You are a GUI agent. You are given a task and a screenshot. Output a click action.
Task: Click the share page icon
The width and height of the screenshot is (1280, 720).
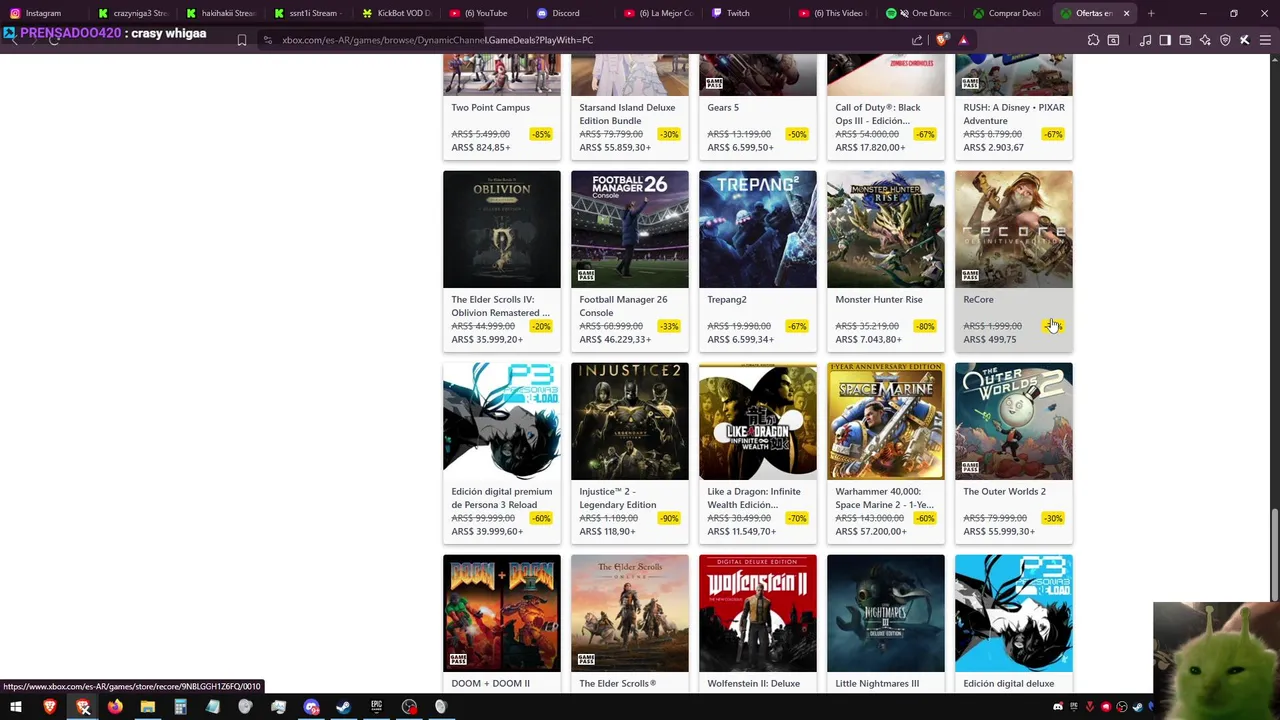pyautogui.click(x=917, y=40)
